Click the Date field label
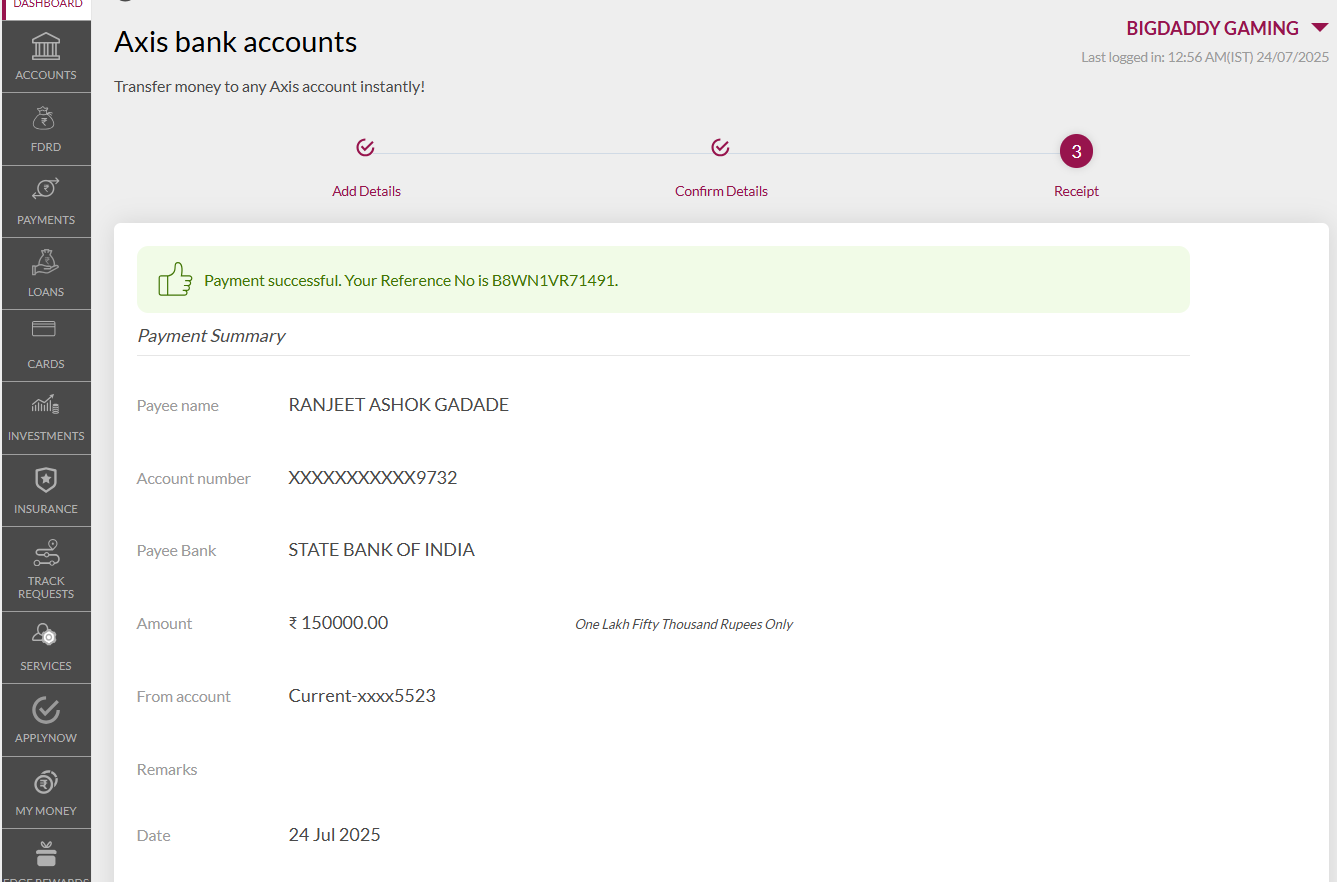1337x882 pixels. [x=154, y=836]
